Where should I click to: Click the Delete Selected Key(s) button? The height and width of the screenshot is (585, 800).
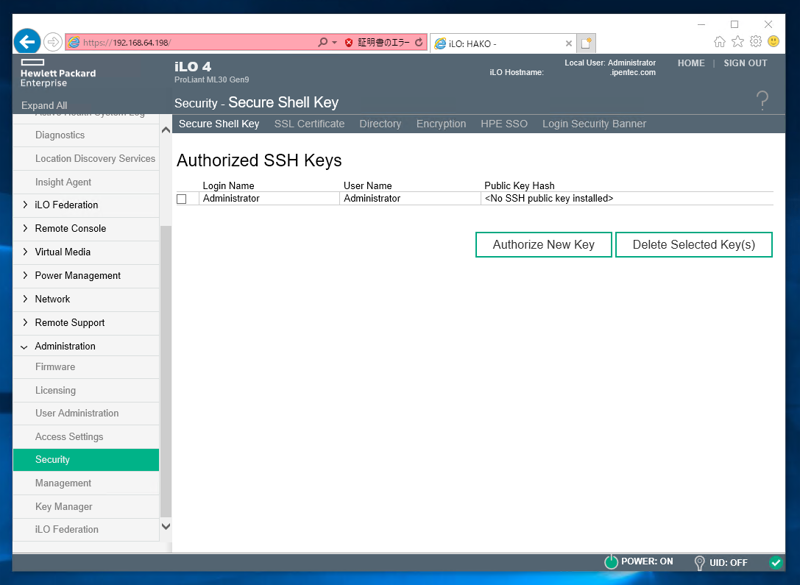(x=693, y=245)
